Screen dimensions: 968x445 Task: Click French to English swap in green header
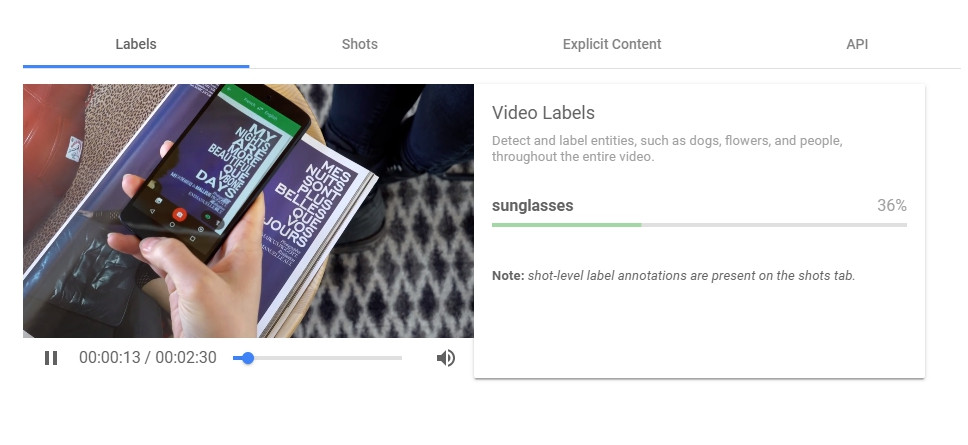pyautogui.click(x=260, y=107)
